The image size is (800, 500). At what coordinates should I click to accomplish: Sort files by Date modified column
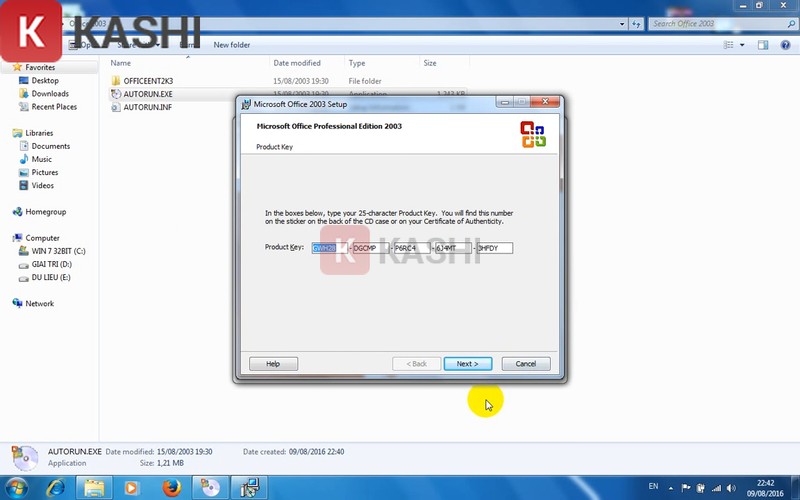297,63
